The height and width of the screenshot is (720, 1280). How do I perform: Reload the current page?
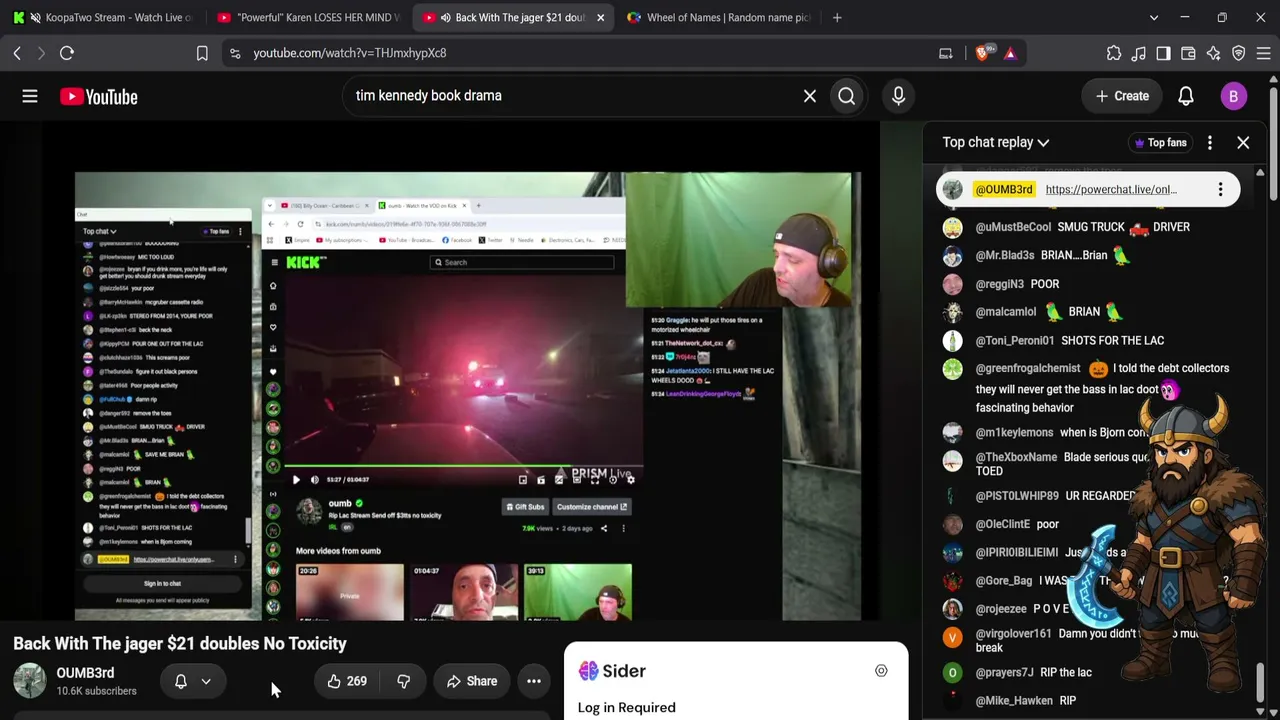point(67,53)
